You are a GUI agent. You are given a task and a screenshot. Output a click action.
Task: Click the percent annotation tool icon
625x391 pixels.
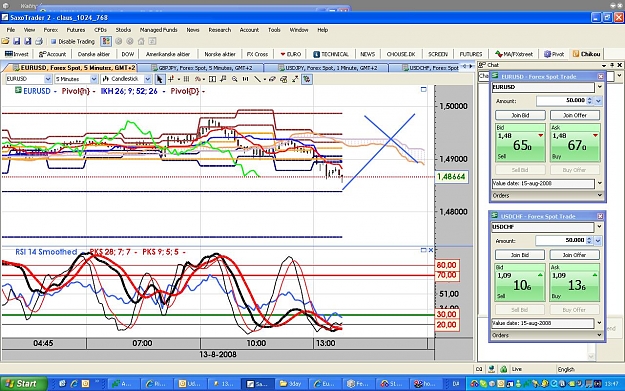197,79
